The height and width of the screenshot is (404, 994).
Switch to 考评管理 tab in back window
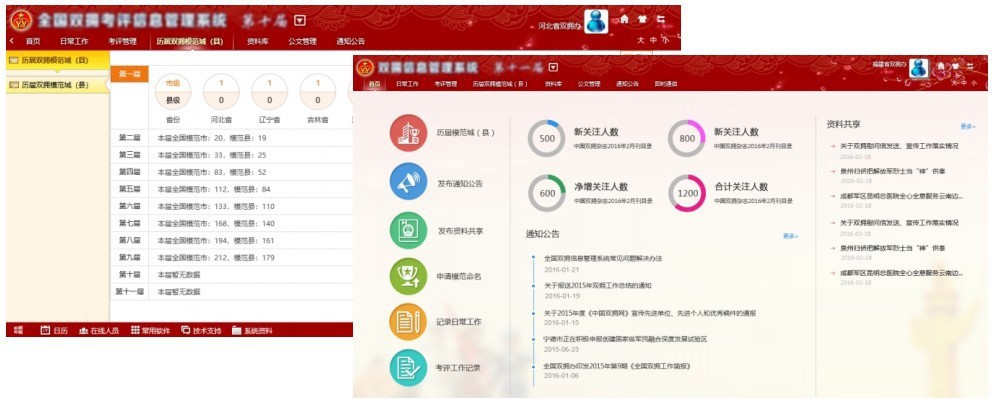coord(122,41)
